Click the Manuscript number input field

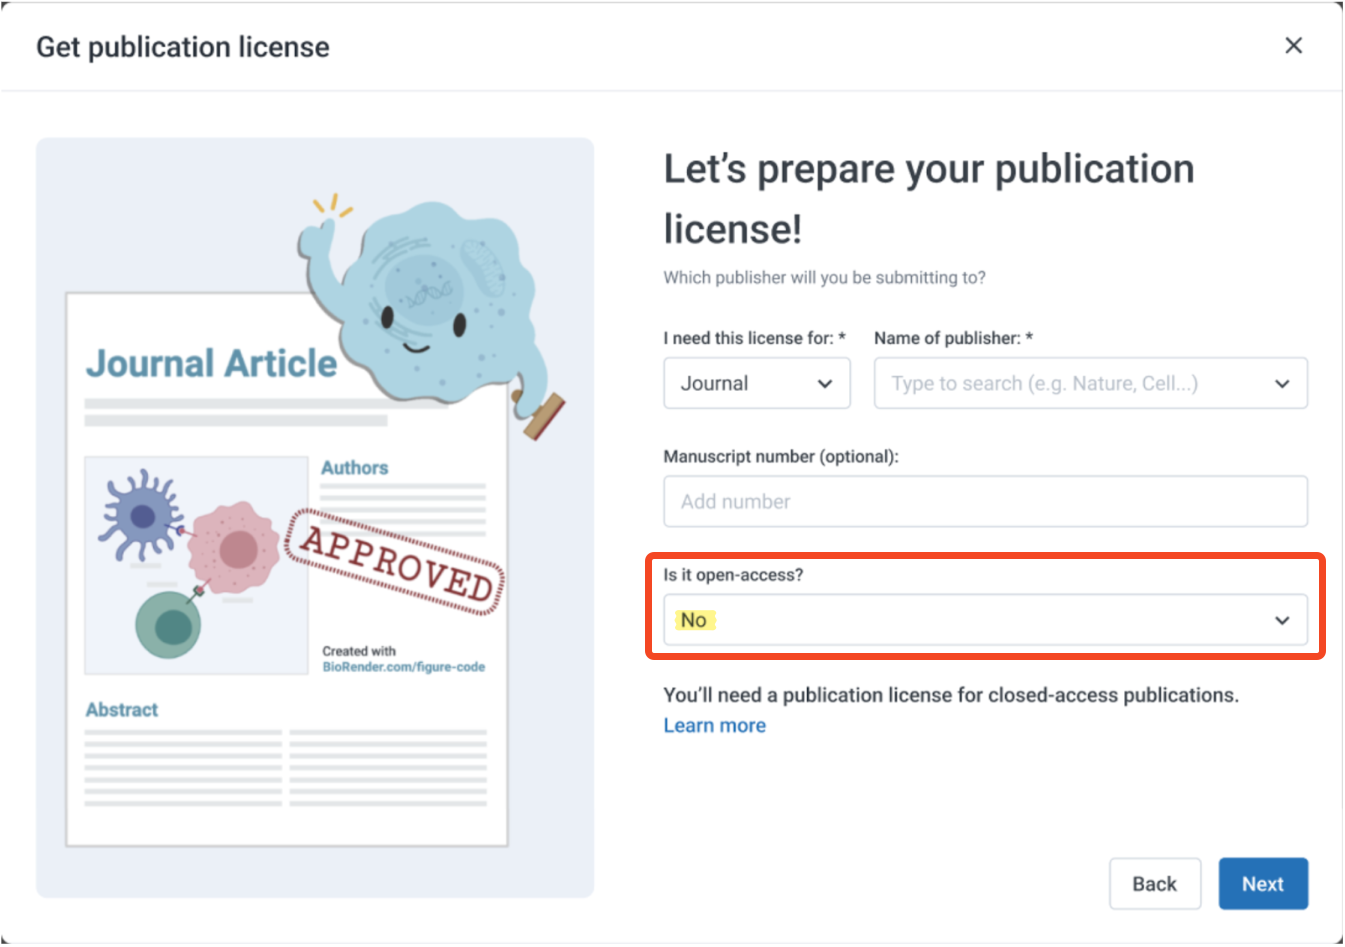[985, 501]
